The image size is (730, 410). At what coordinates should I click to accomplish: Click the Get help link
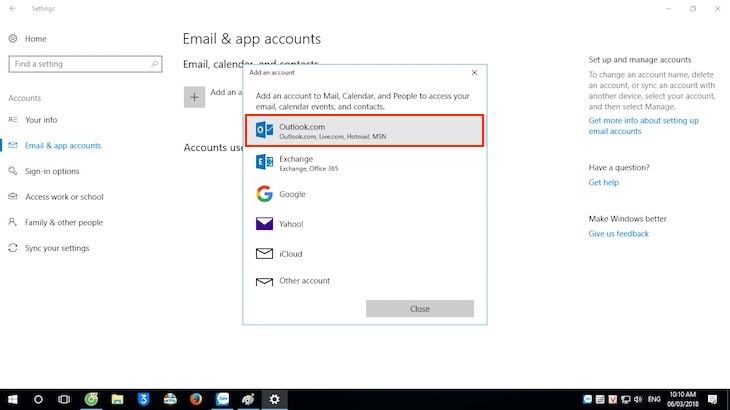pos(603,182)
